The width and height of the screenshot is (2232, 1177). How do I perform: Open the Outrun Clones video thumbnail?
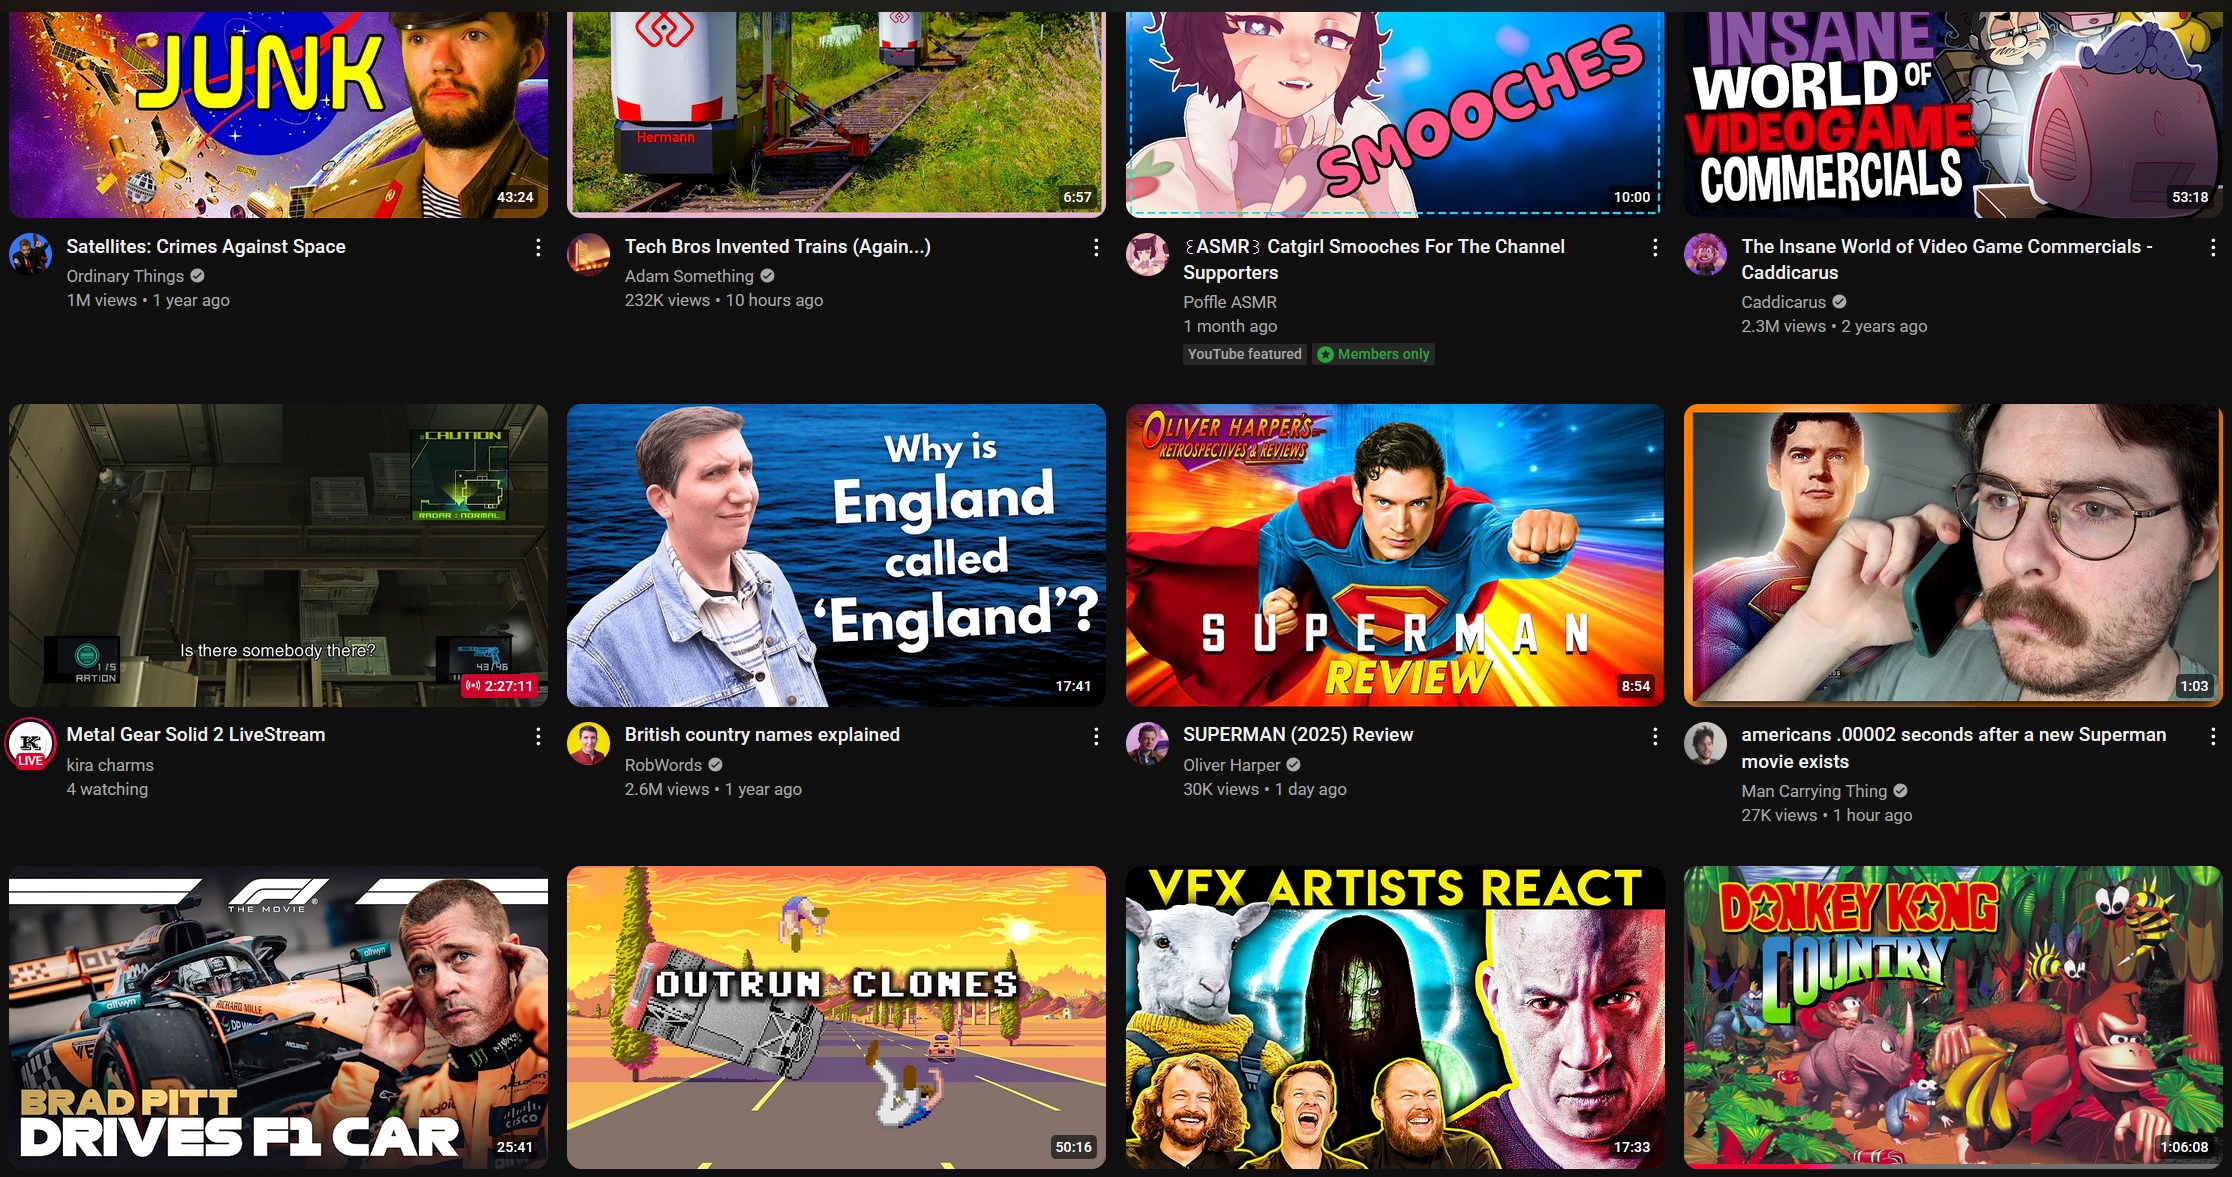[836, 1017]
